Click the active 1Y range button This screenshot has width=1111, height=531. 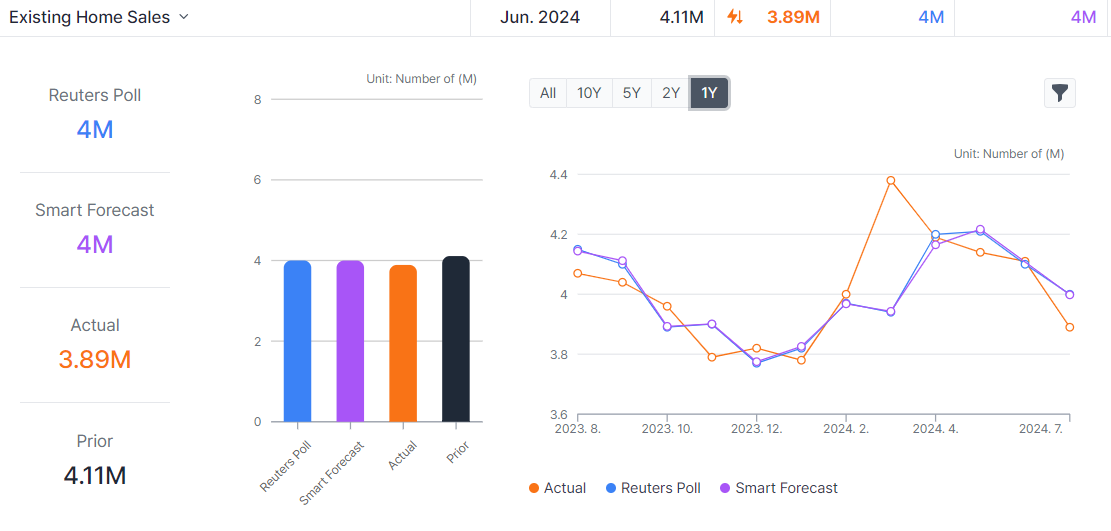[x=709, y=93]
